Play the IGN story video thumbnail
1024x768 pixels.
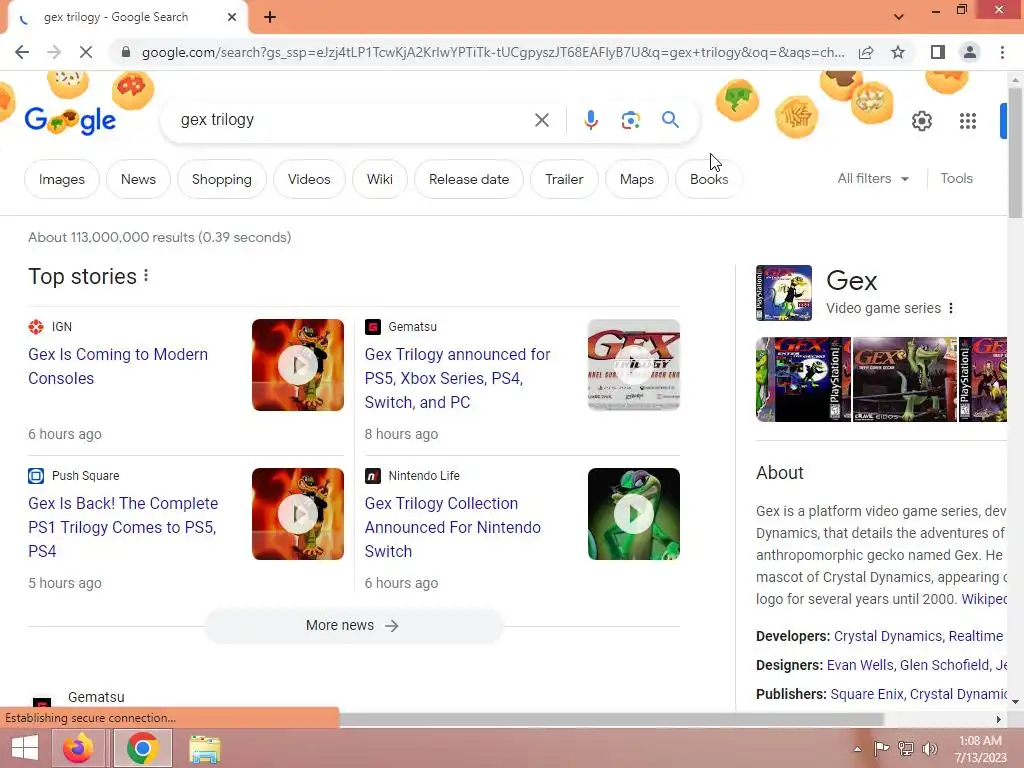tap(298, 365)
